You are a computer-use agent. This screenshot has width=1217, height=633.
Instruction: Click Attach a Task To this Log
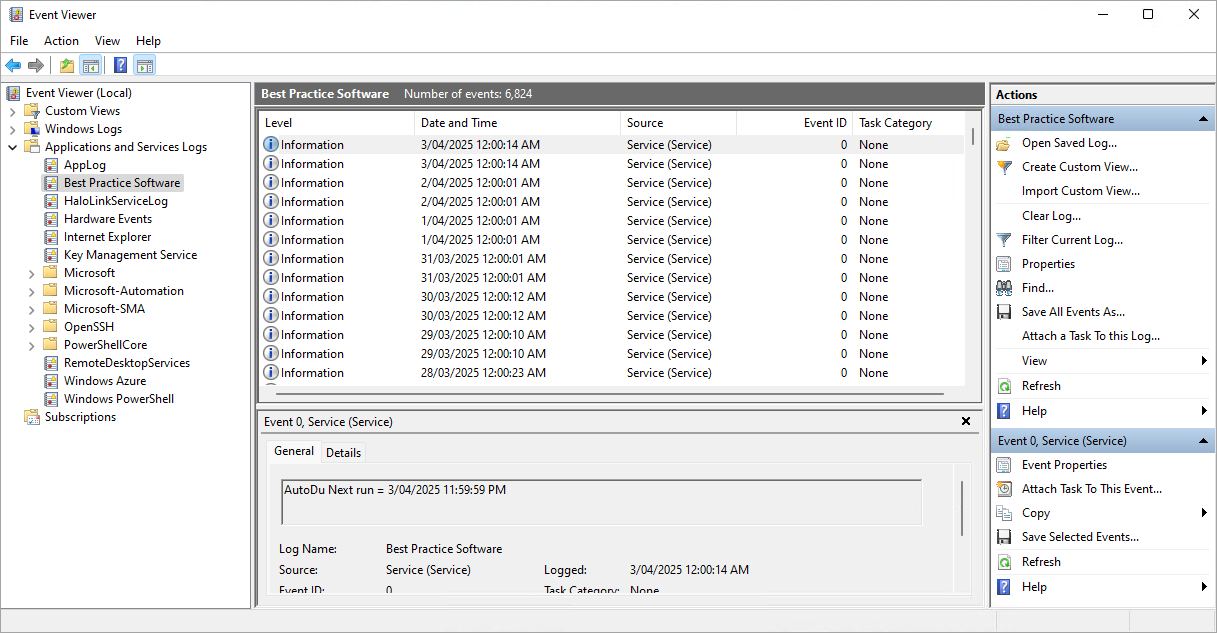(x=1091, y=336)
